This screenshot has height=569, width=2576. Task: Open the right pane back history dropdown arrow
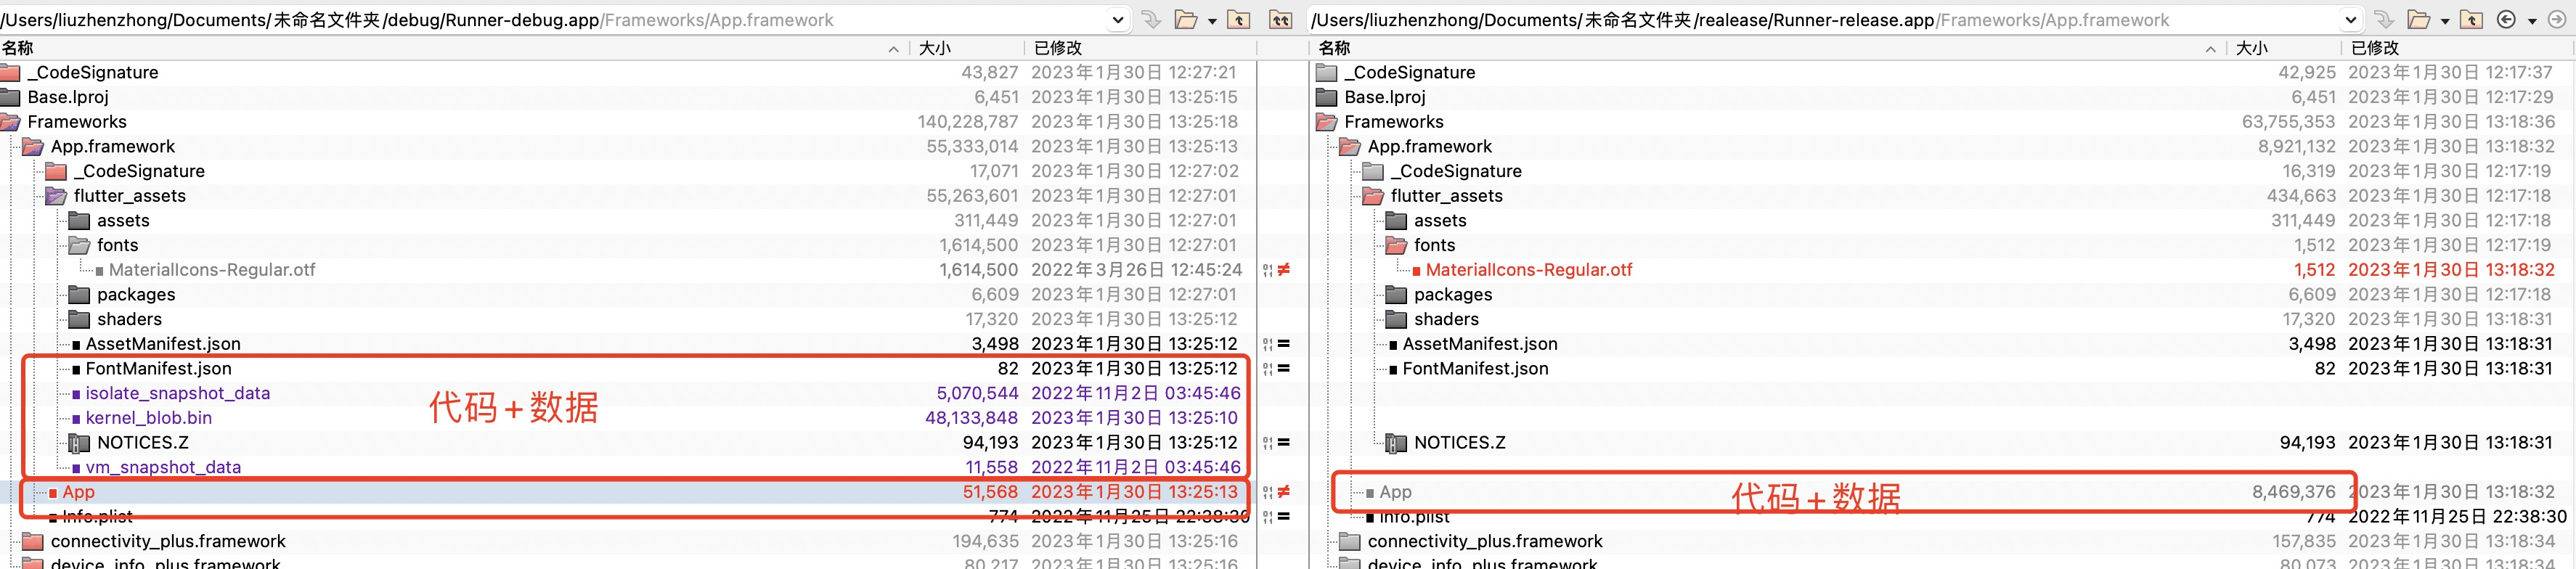[2532, 20]
